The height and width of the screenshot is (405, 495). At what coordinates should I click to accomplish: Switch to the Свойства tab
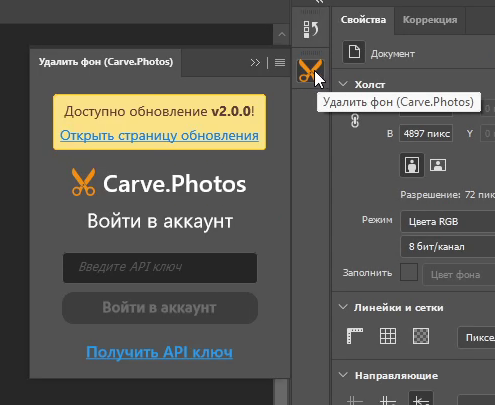pyautogui.click(x=363, y=20)
